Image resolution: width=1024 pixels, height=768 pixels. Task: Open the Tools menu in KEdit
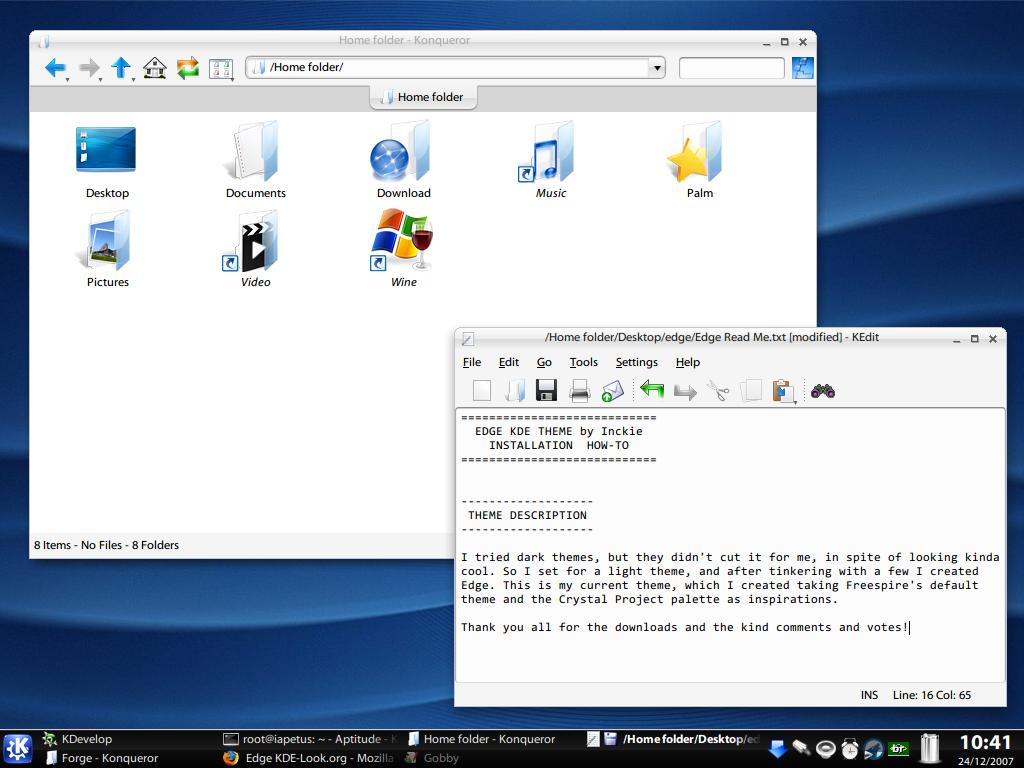pyautogui.click(x=583, y=362)
